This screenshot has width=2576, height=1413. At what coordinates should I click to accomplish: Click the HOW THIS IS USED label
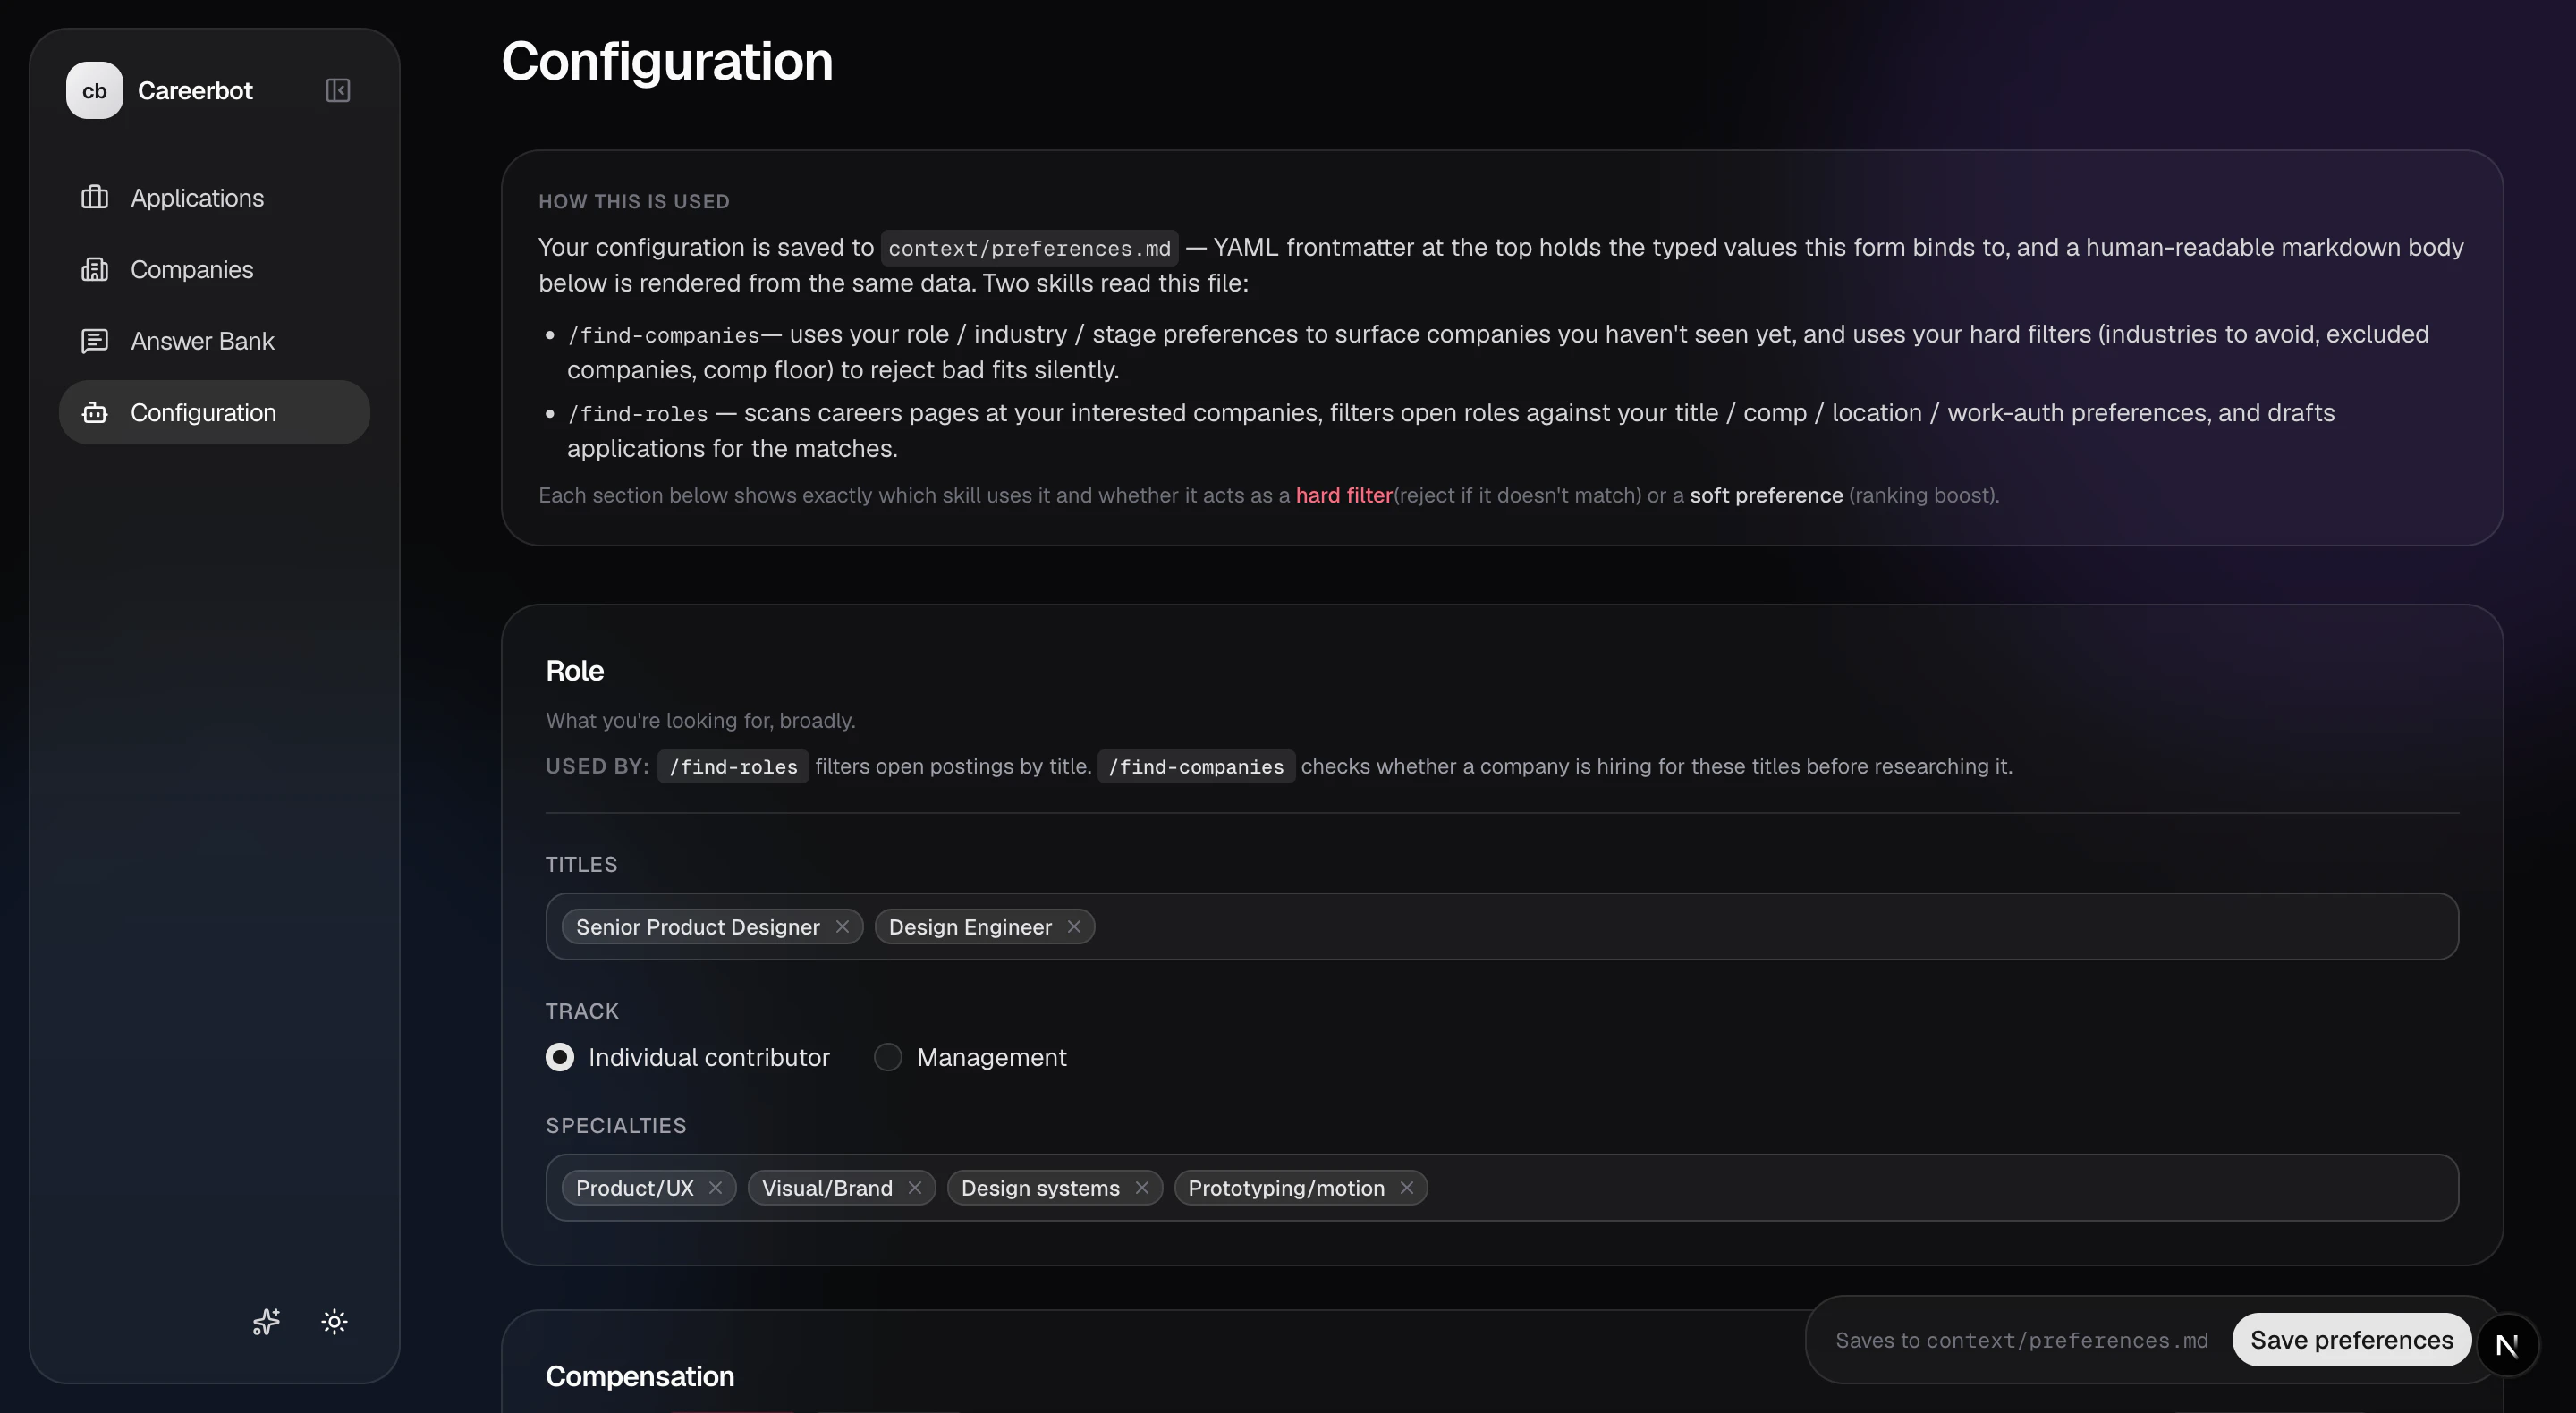(634, 201)
